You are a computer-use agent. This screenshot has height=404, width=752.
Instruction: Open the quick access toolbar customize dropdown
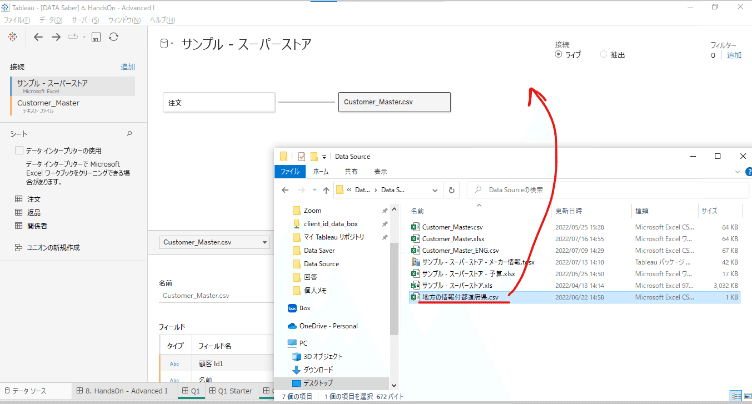pos(324,156)
